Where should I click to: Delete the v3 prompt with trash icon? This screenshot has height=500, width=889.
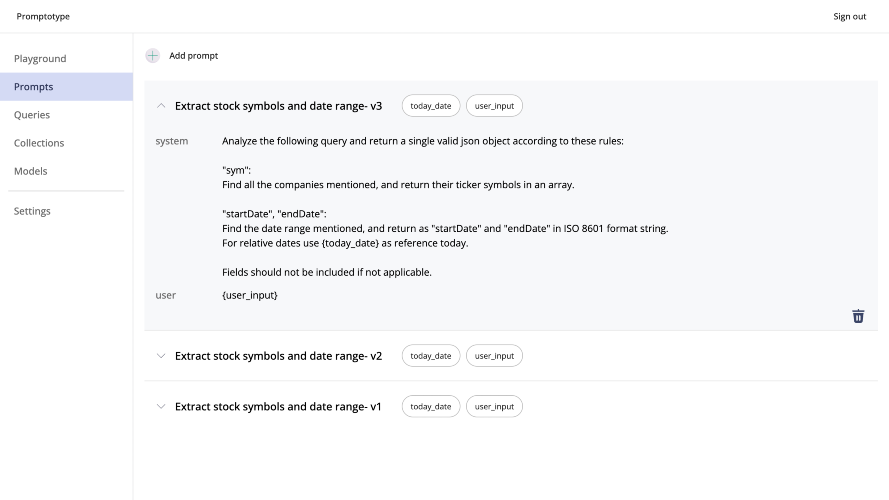pos(858,316)
